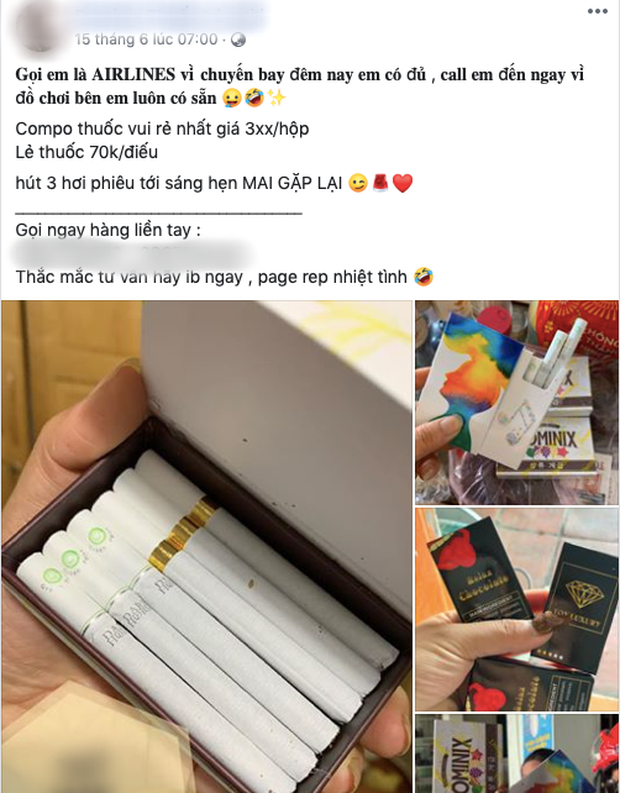Click the globe public privacy icon
Viewport: 620px width, 793px height.
coord(238,40)
